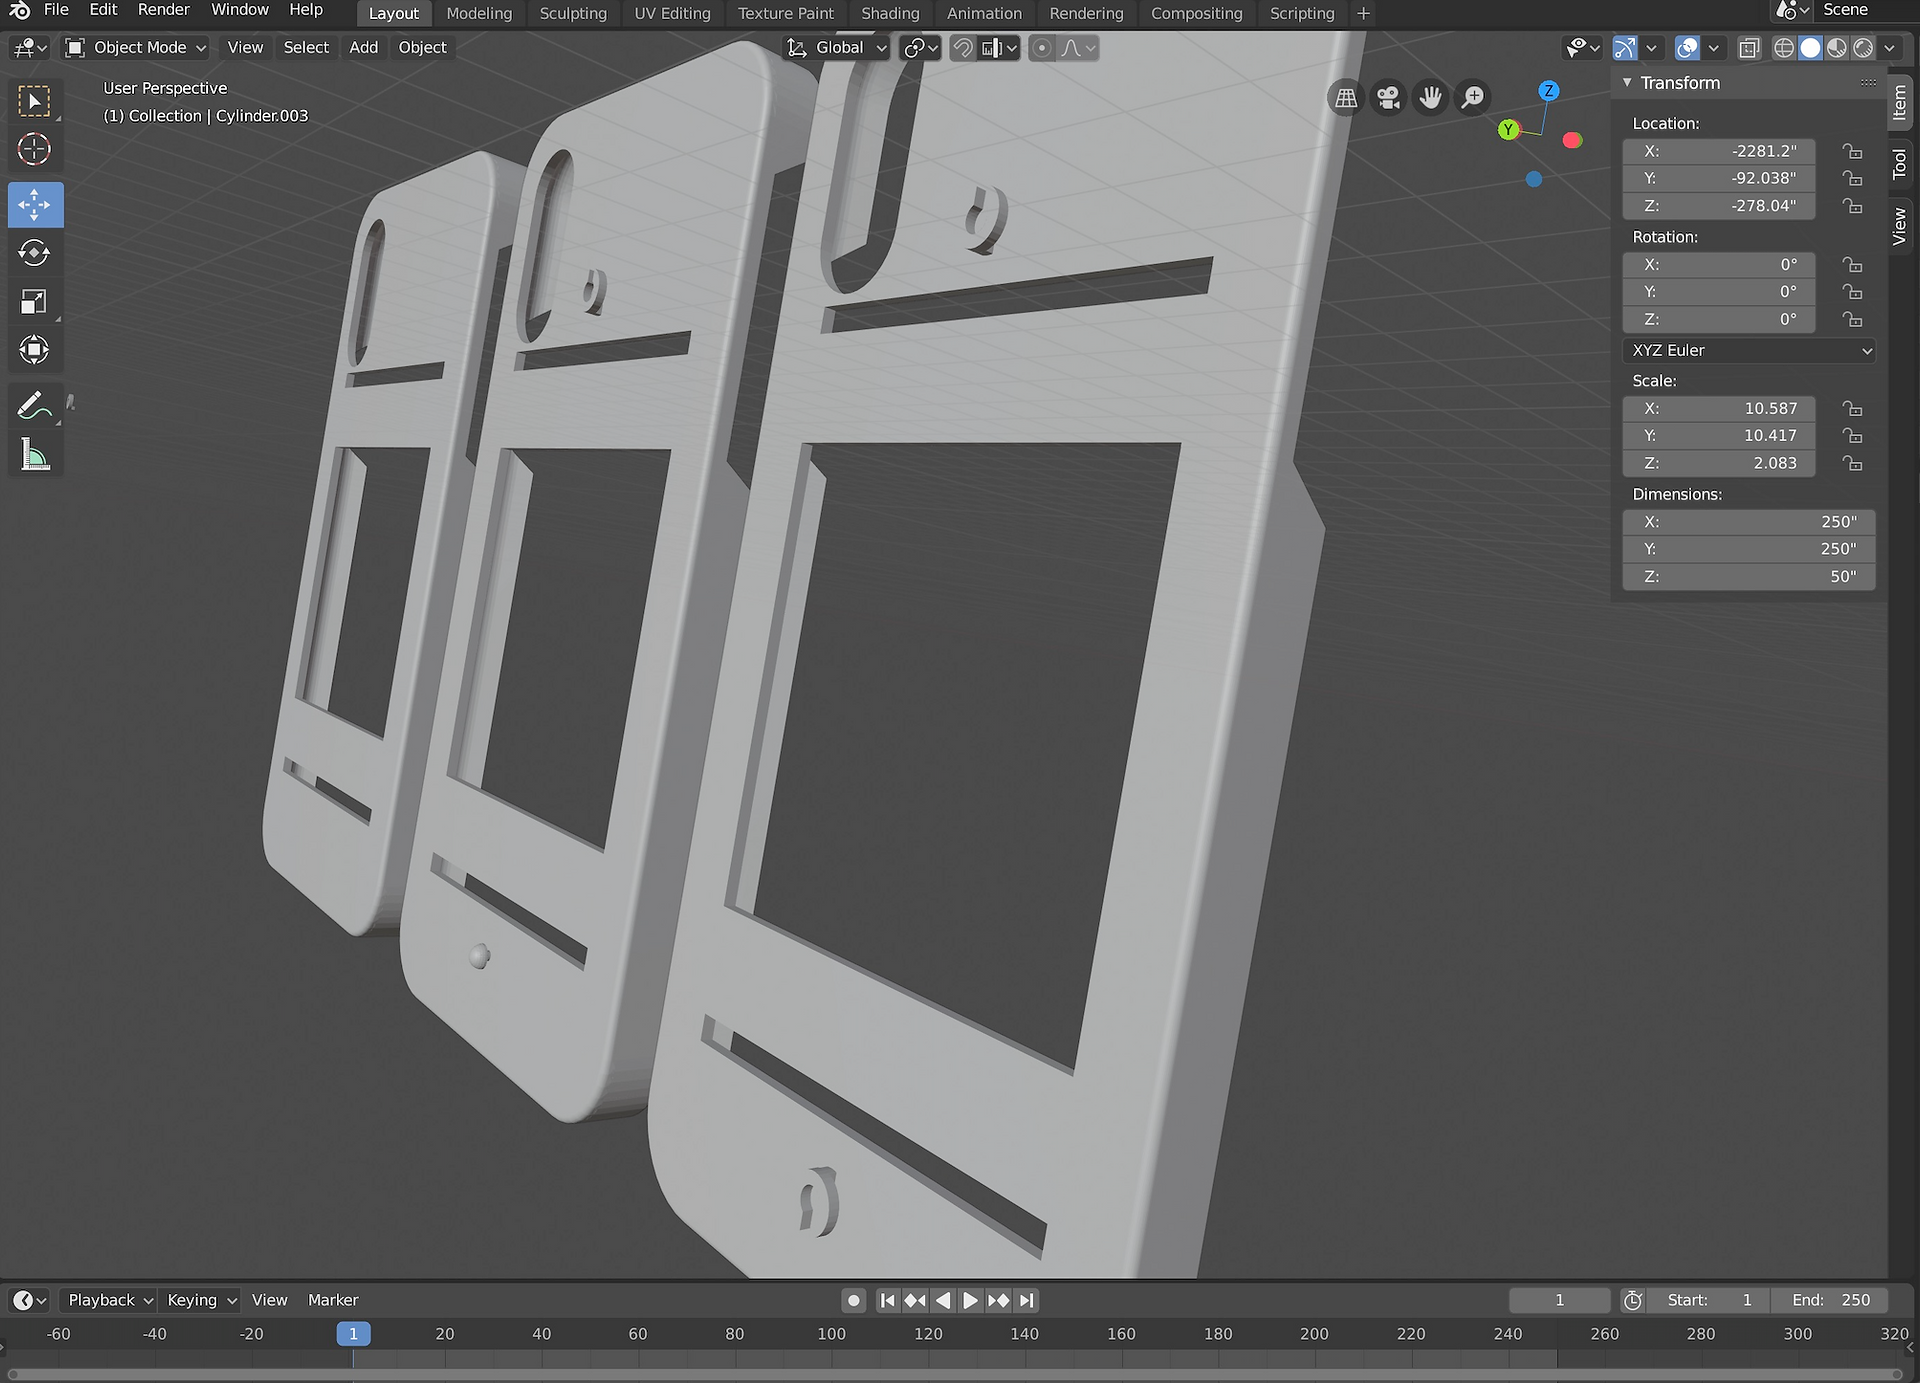Open the snapping options dropdown
The height and width of the screenshot is (1383, 1920).
[x=999, y=48]
